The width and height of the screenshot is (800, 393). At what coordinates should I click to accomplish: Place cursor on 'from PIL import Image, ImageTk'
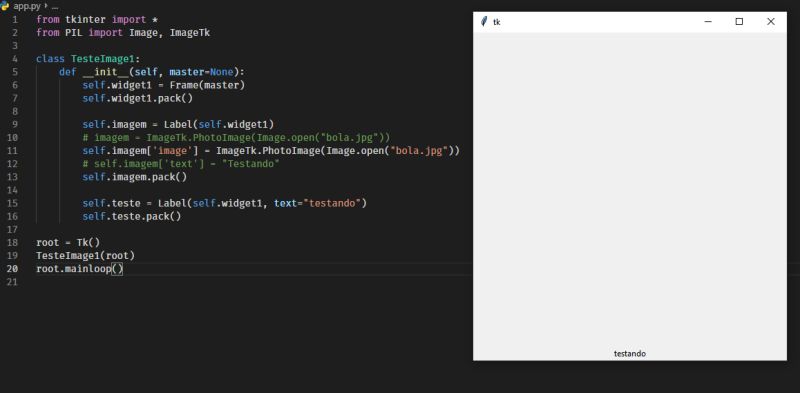pyautogui.click(x=123, y=33)
